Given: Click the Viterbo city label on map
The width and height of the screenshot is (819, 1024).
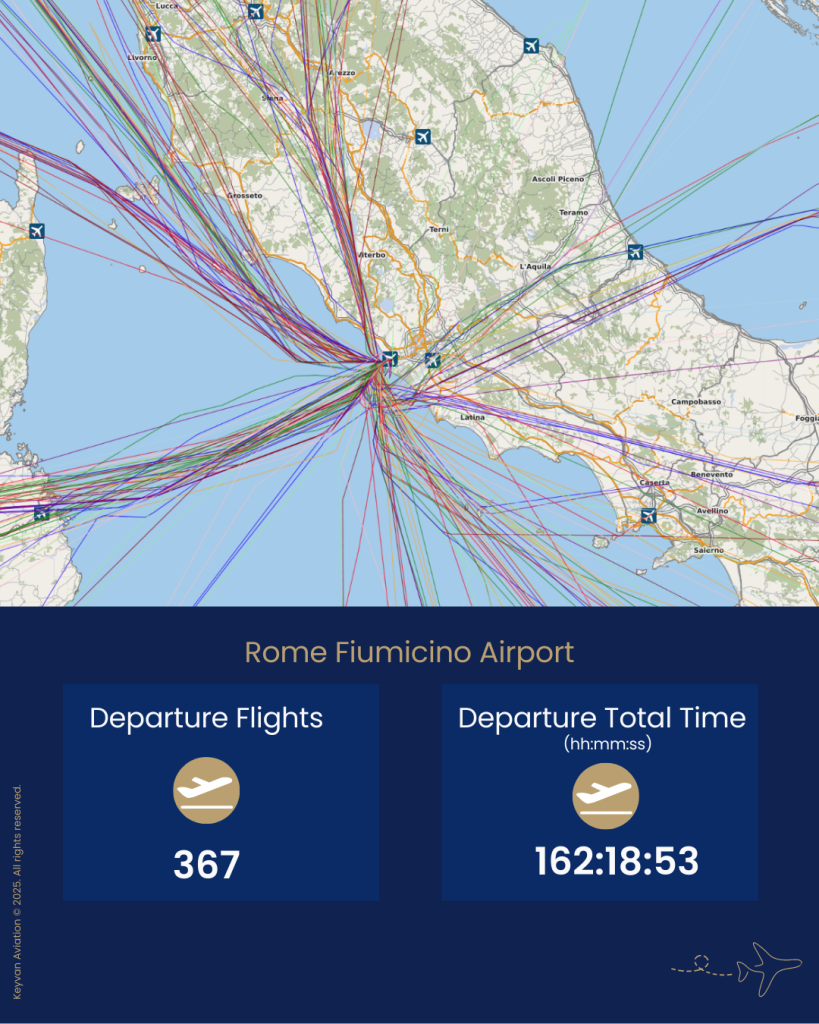Looking at the screenshot, I should (370, 256).
